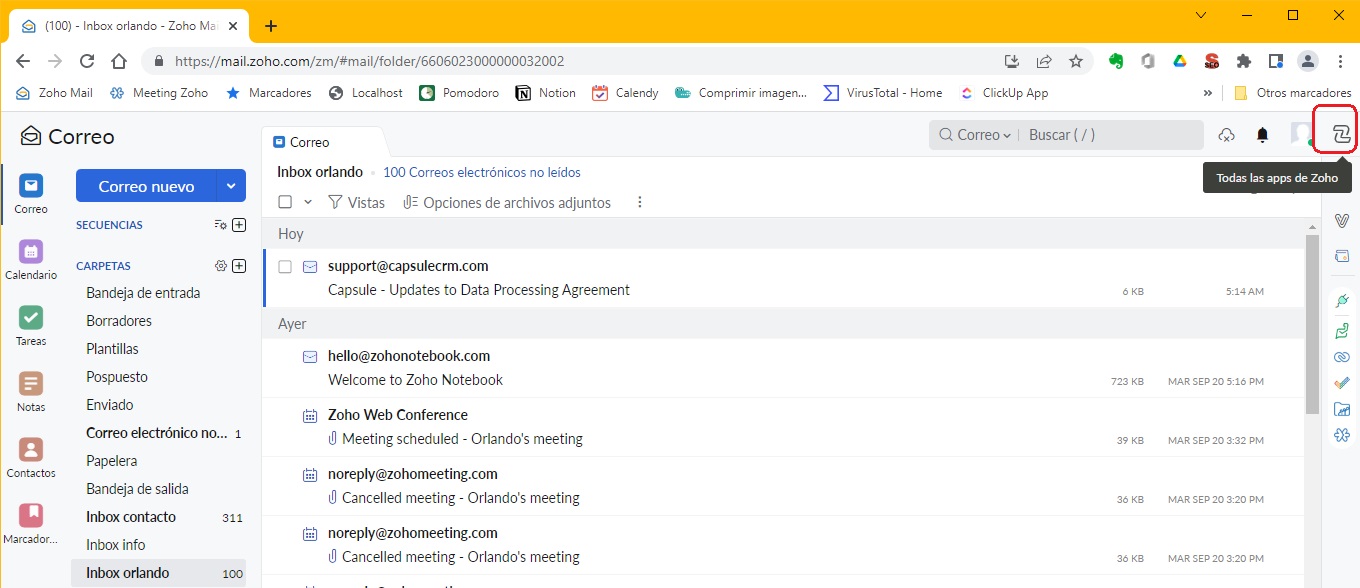This screenshot has width=1360, height=588.
Task: Open the Notas app in sidebar
Action: click(31, 392)
